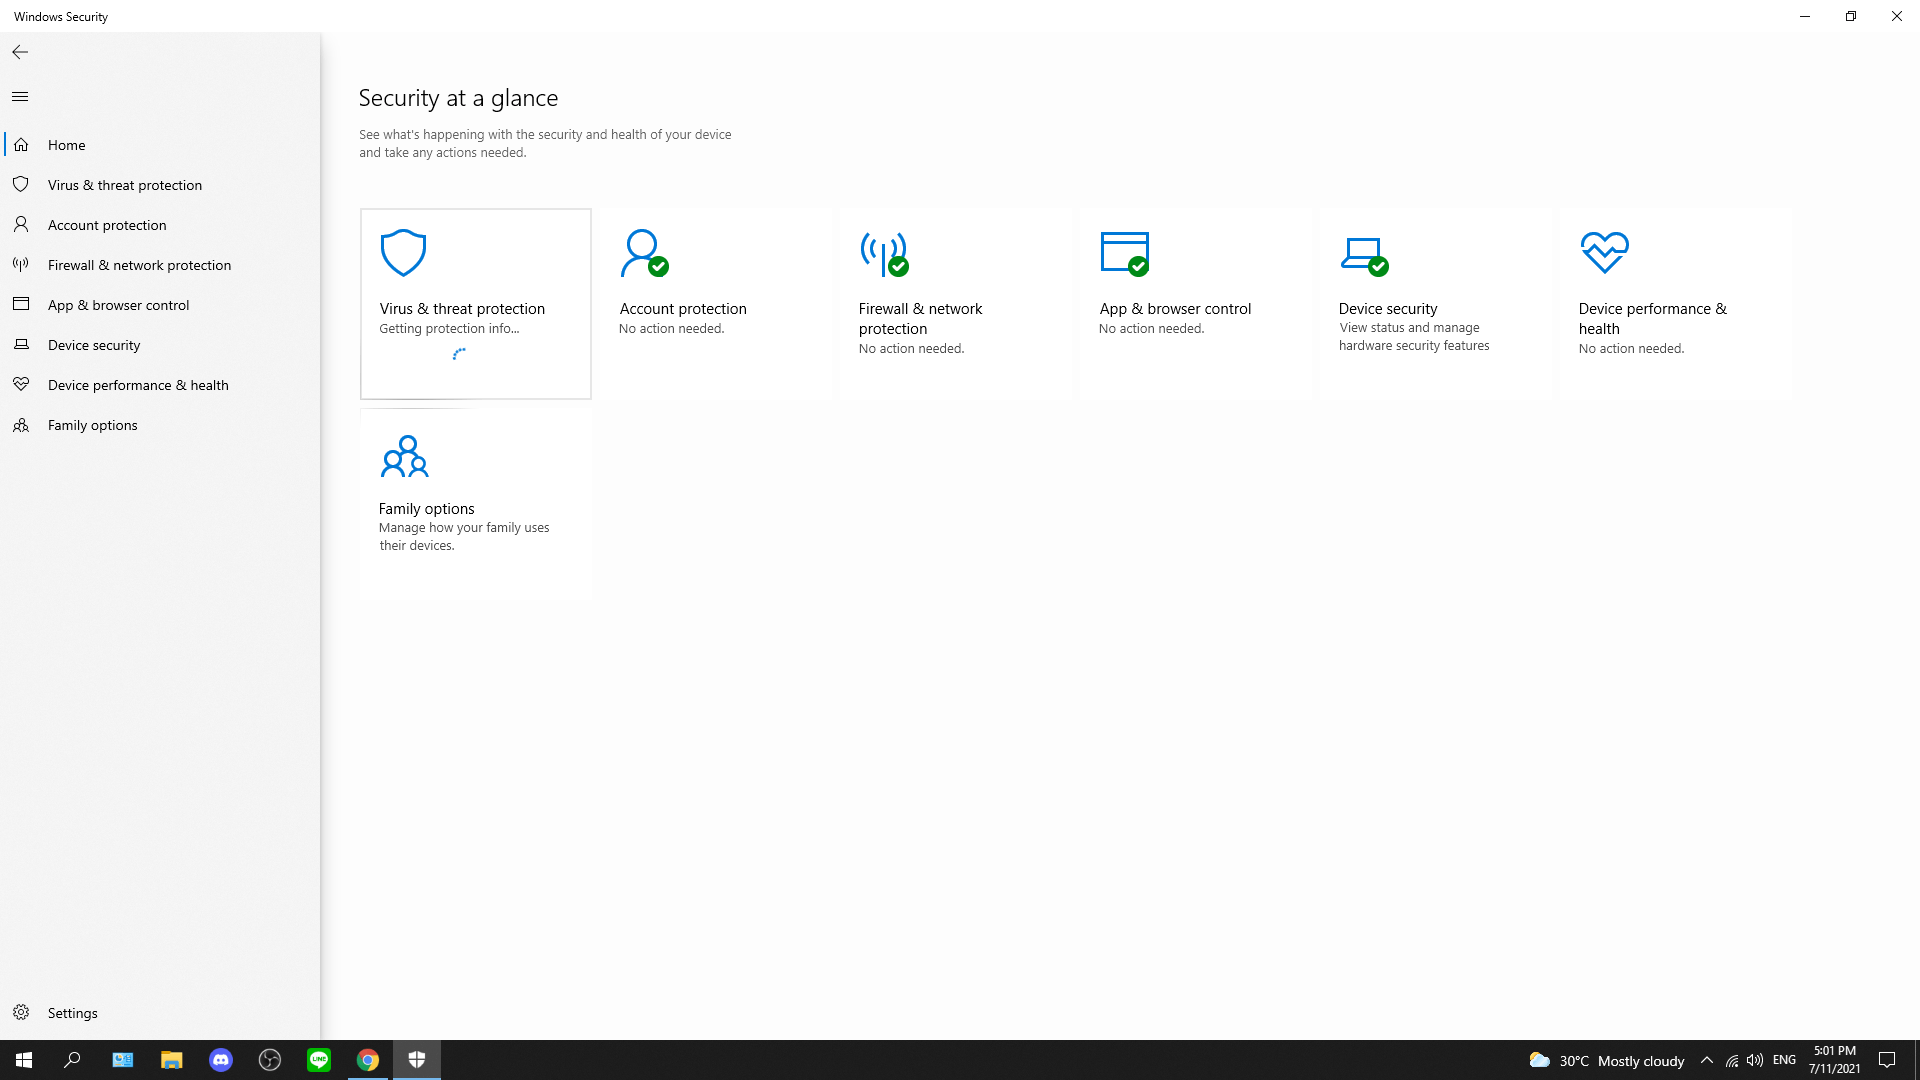The image size is (1920, 1080).
Task: Open the ENG language input selector
Action: click(x=1784, y=1060)
